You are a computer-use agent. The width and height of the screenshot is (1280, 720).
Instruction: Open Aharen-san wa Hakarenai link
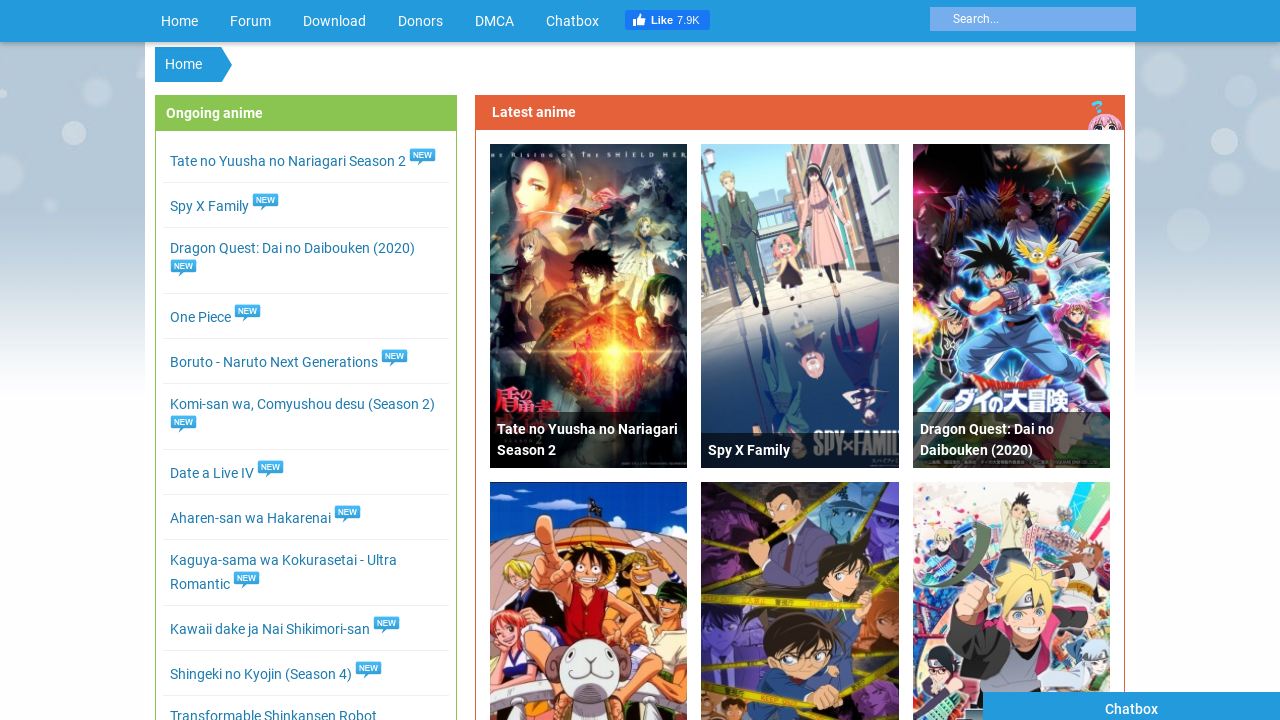point(250,518)
